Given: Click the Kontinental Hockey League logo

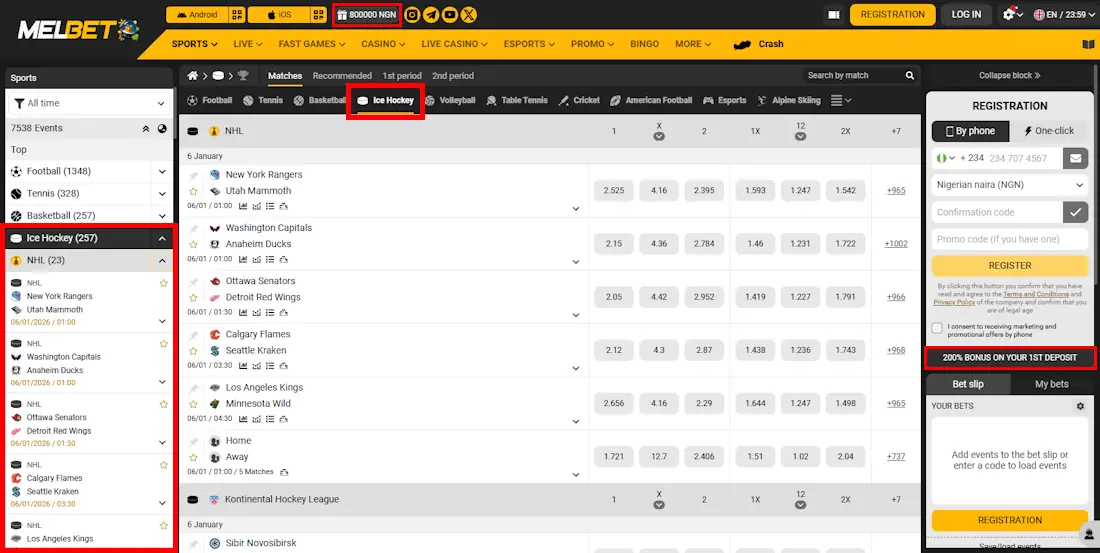Looking at the screenshot, I should click(215, 500).
